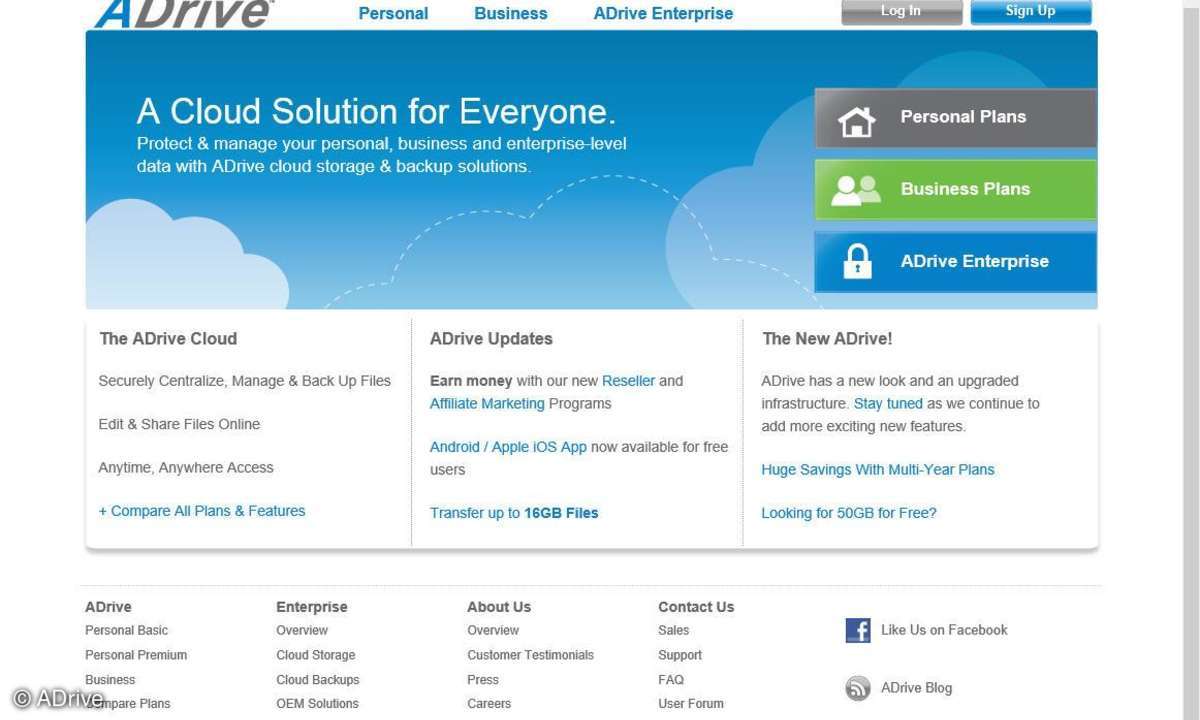
Task: Click 'Edit & Share Files Online' text
Action: click(x=179, y=424)
